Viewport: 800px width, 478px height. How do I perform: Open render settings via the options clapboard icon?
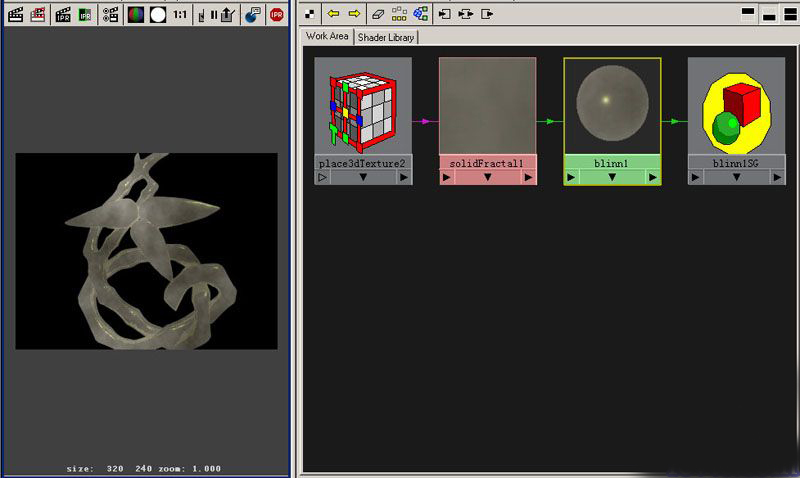point(110,15)
